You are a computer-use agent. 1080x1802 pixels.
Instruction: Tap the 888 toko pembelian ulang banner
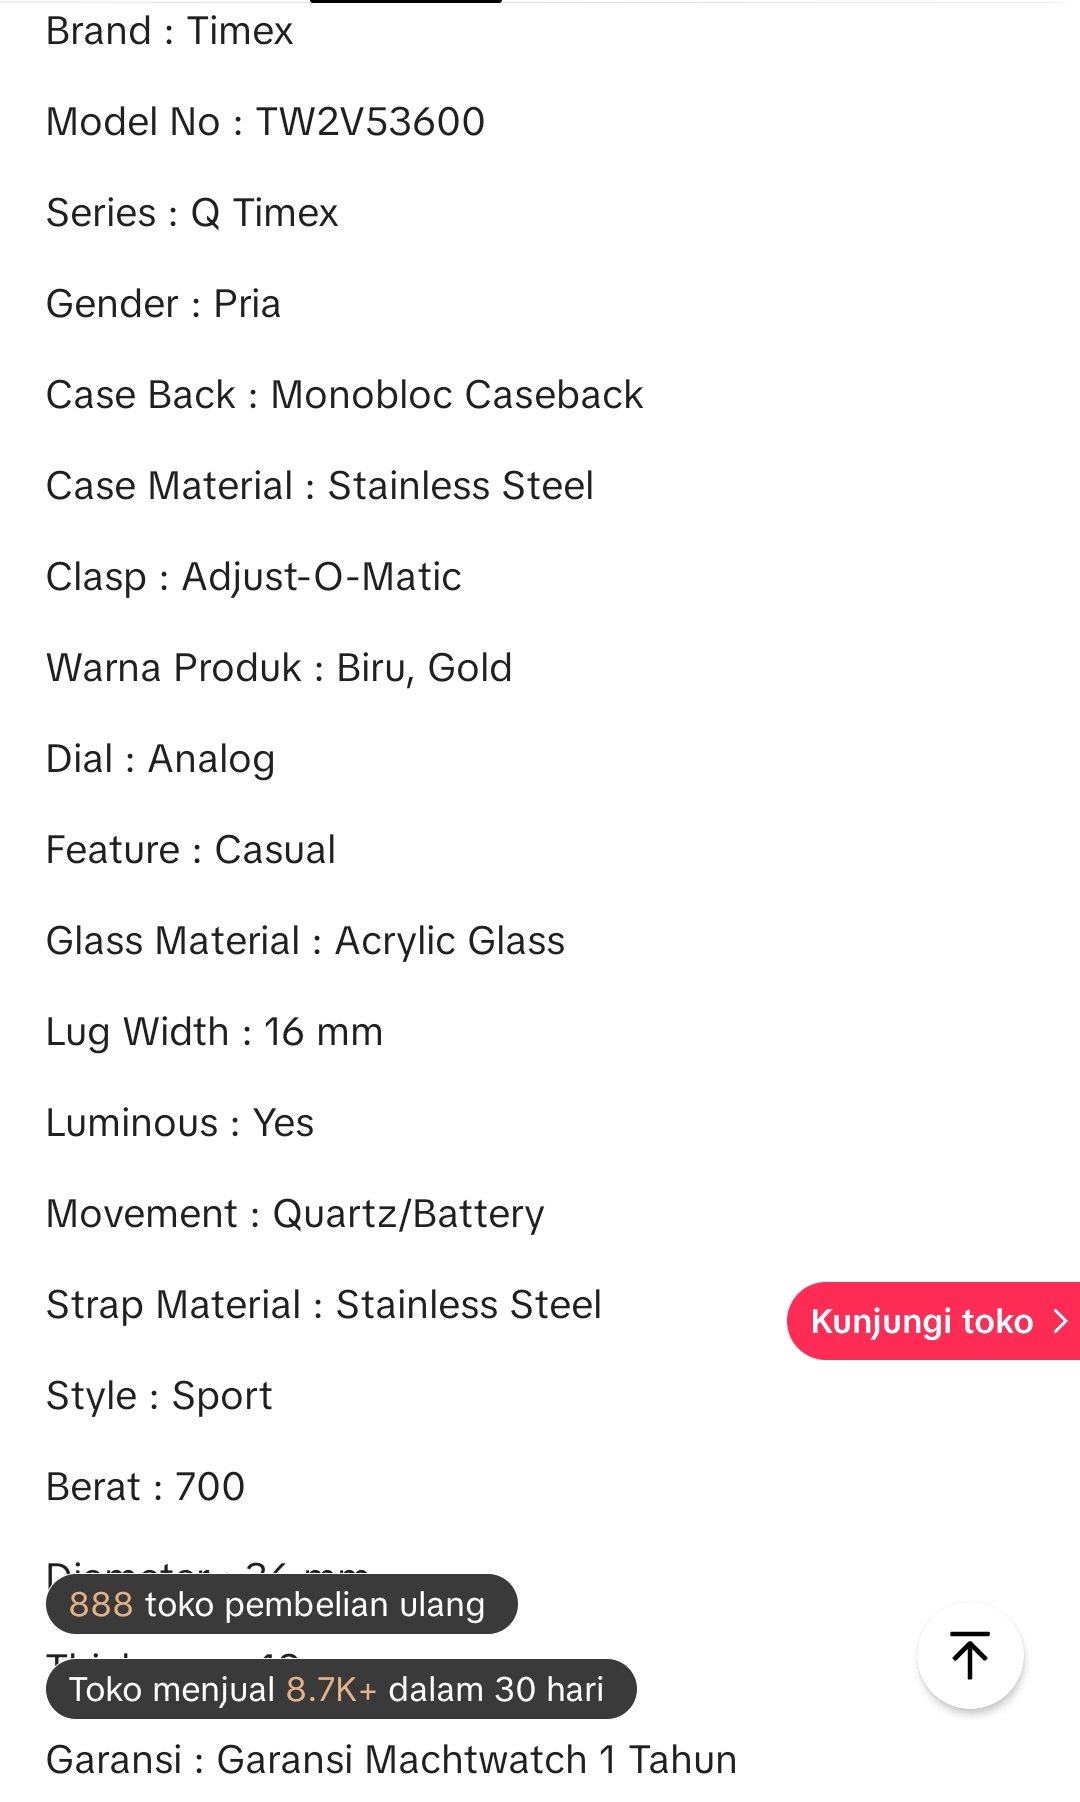pyautogui.click(x=281, y=1604)
